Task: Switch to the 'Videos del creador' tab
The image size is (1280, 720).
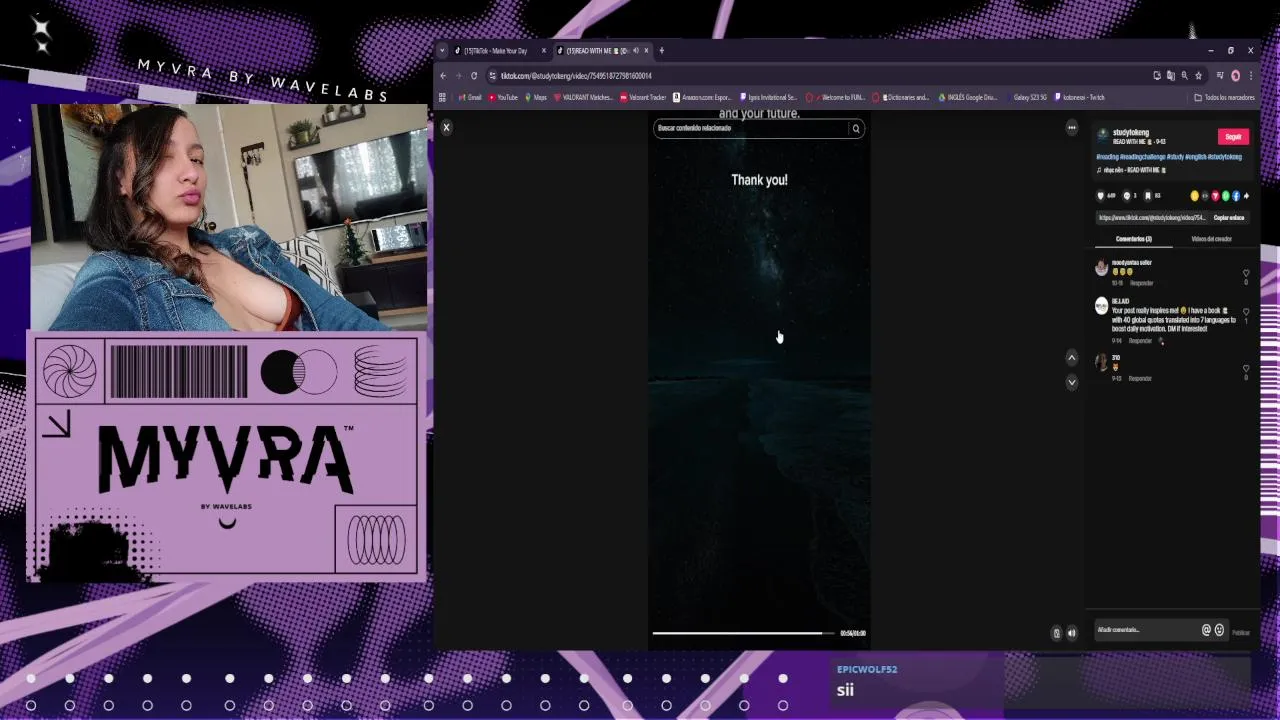Action: point(1211,239)
